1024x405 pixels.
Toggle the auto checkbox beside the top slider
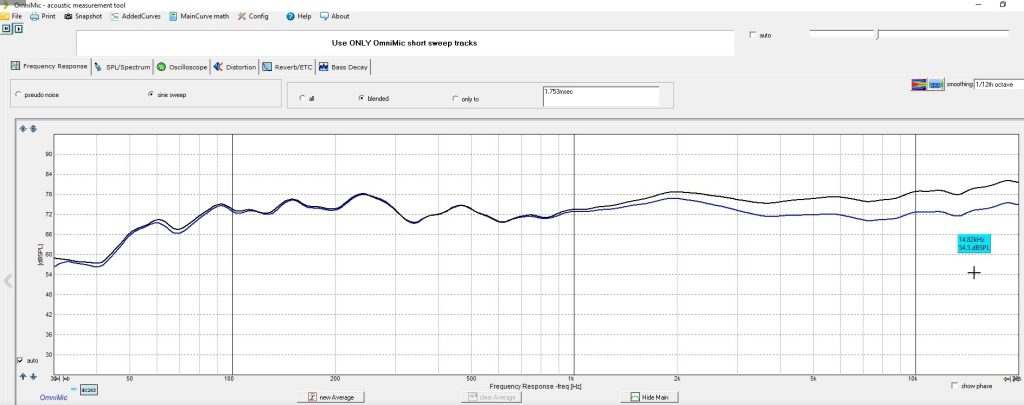click(753, 35)
